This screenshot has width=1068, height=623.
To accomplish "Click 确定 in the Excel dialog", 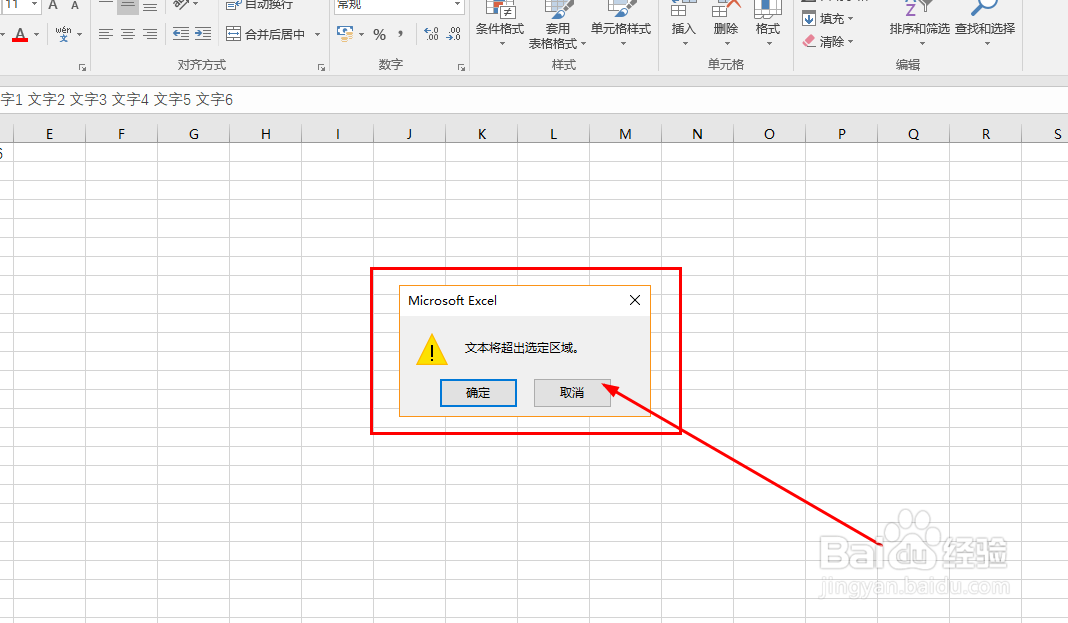I will 478,393.
